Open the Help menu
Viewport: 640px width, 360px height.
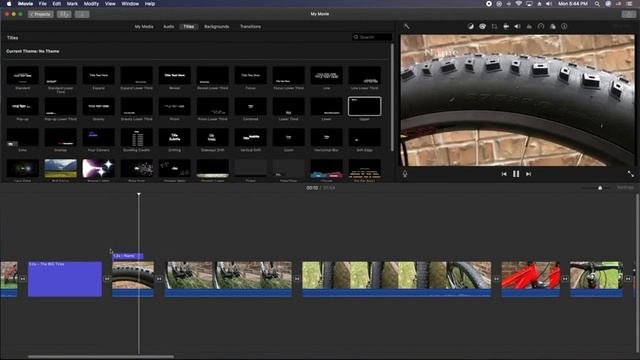[150, 4]
